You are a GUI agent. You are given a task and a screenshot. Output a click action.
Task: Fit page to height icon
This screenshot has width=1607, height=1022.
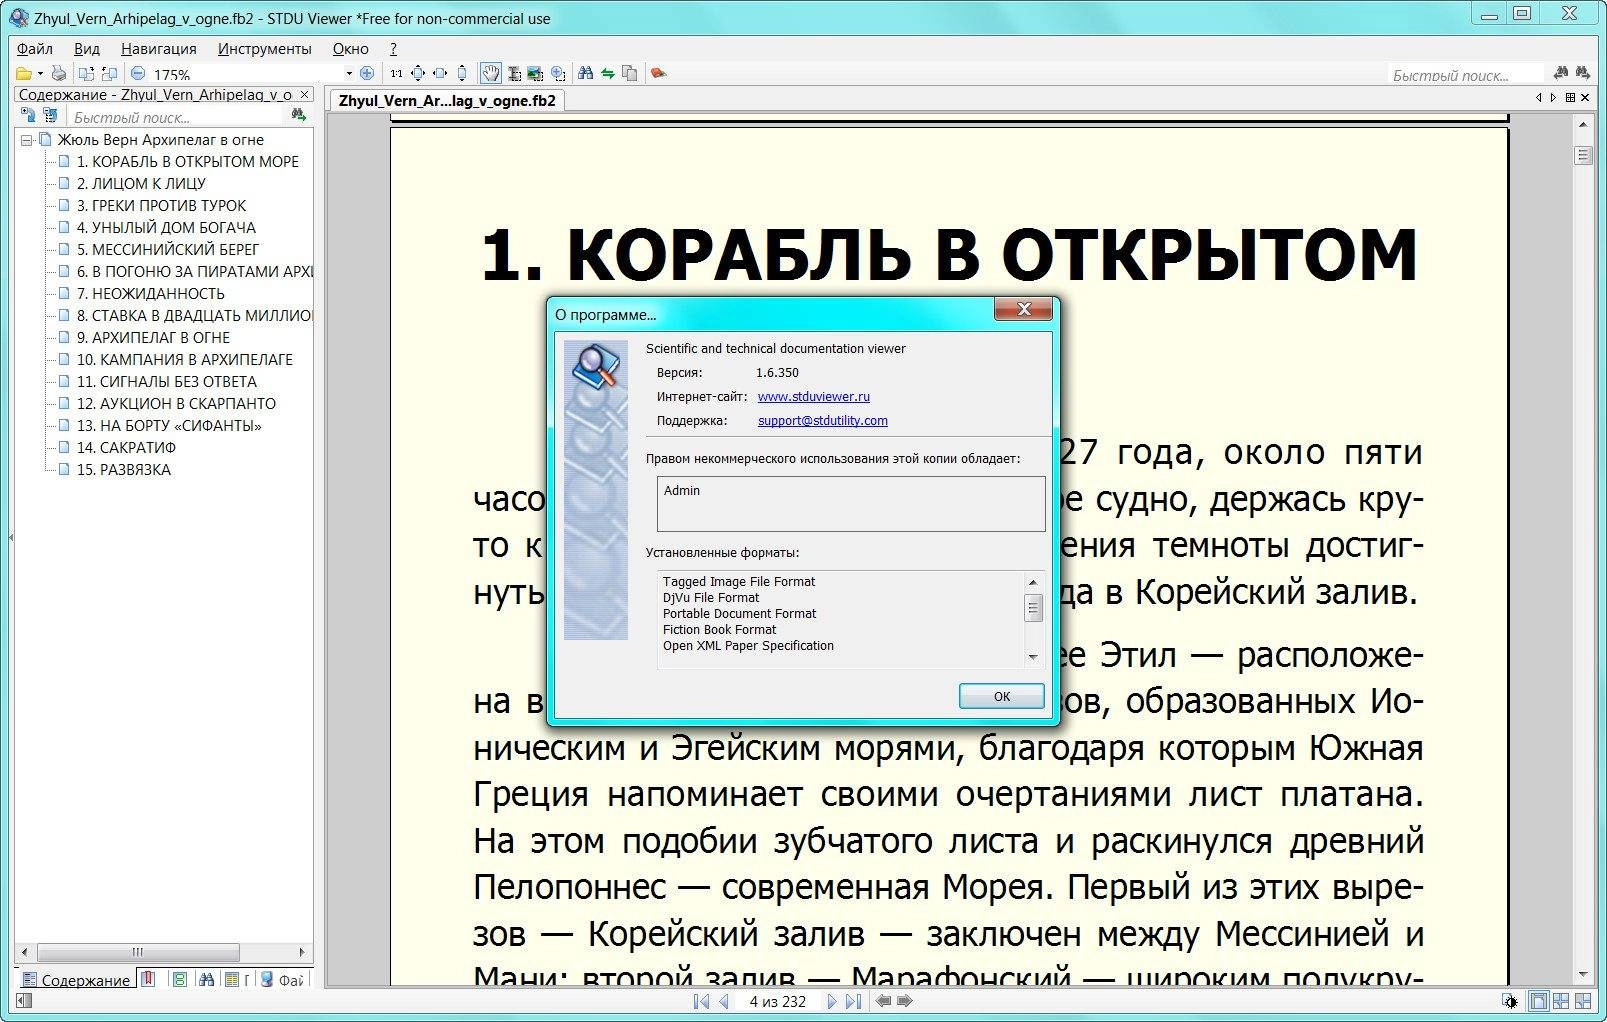462,73
